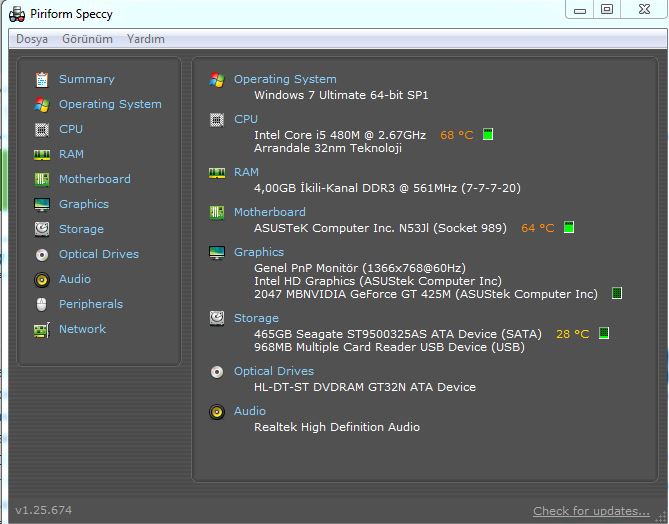This screenshot has height=524, width=669.
Task: Click the Optical Drives heading in summary
Action: coord(273,371)
